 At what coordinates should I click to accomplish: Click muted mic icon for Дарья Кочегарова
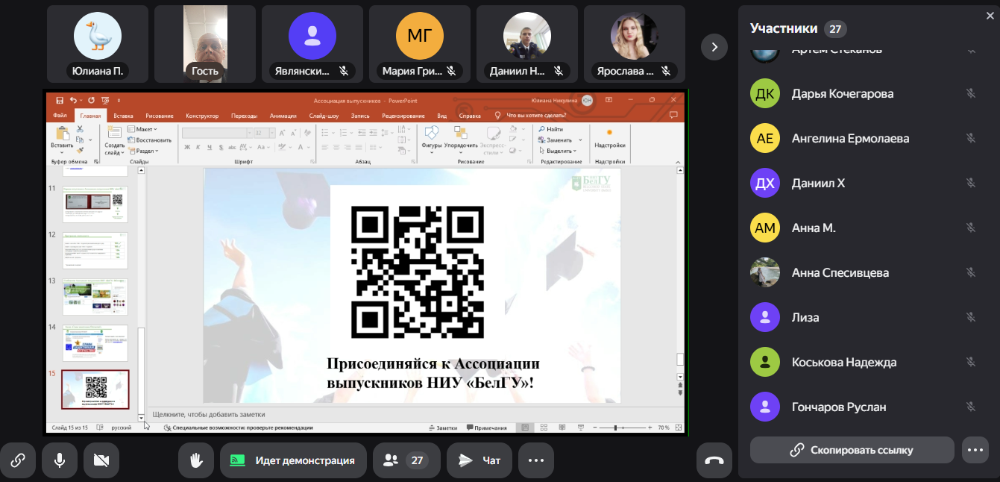pyautogui.click(x=971, y=94)
